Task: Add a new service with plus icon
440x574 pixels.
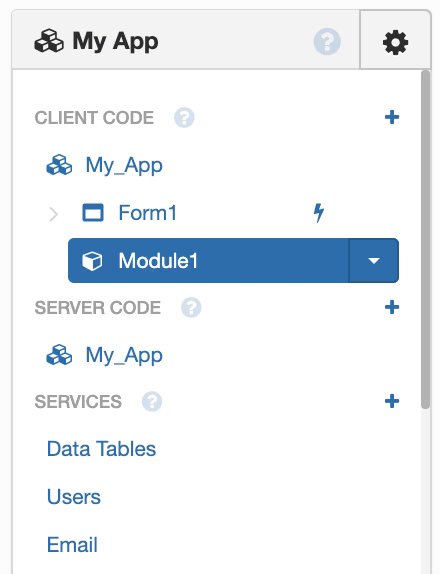Action: (392, 401)
